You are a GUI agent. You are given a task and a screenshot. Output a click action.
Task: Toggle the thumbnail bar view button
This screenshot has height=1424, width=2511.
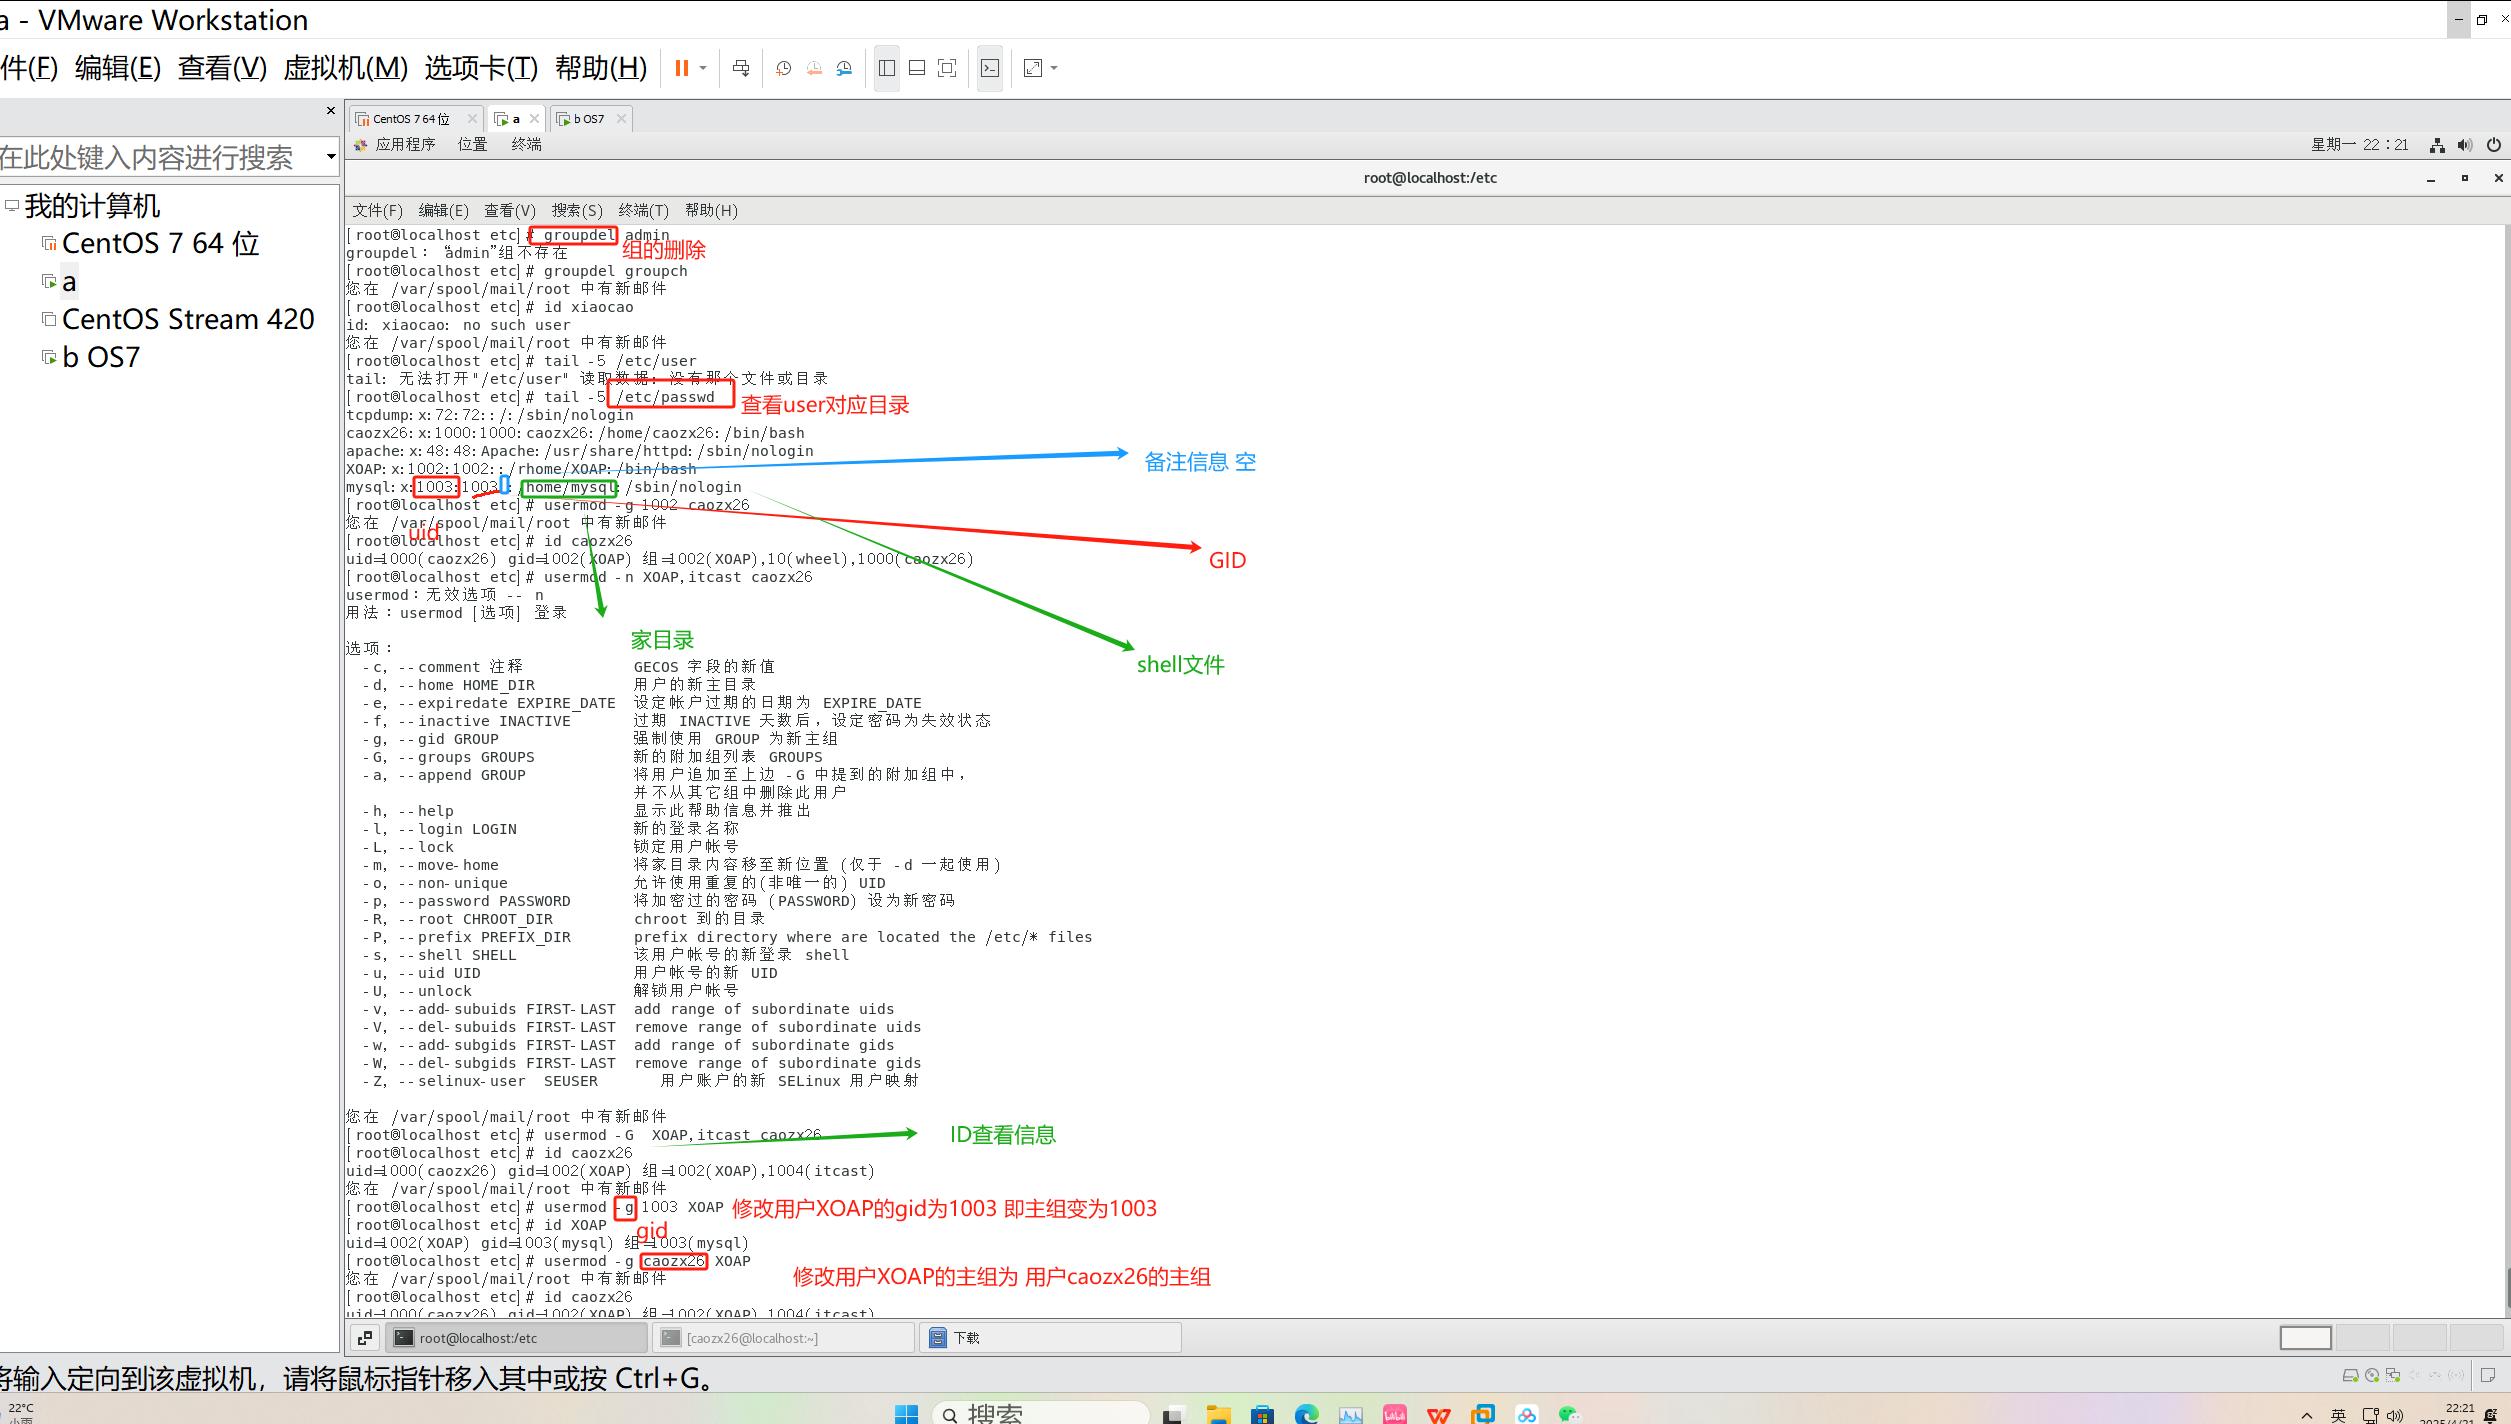917,68
